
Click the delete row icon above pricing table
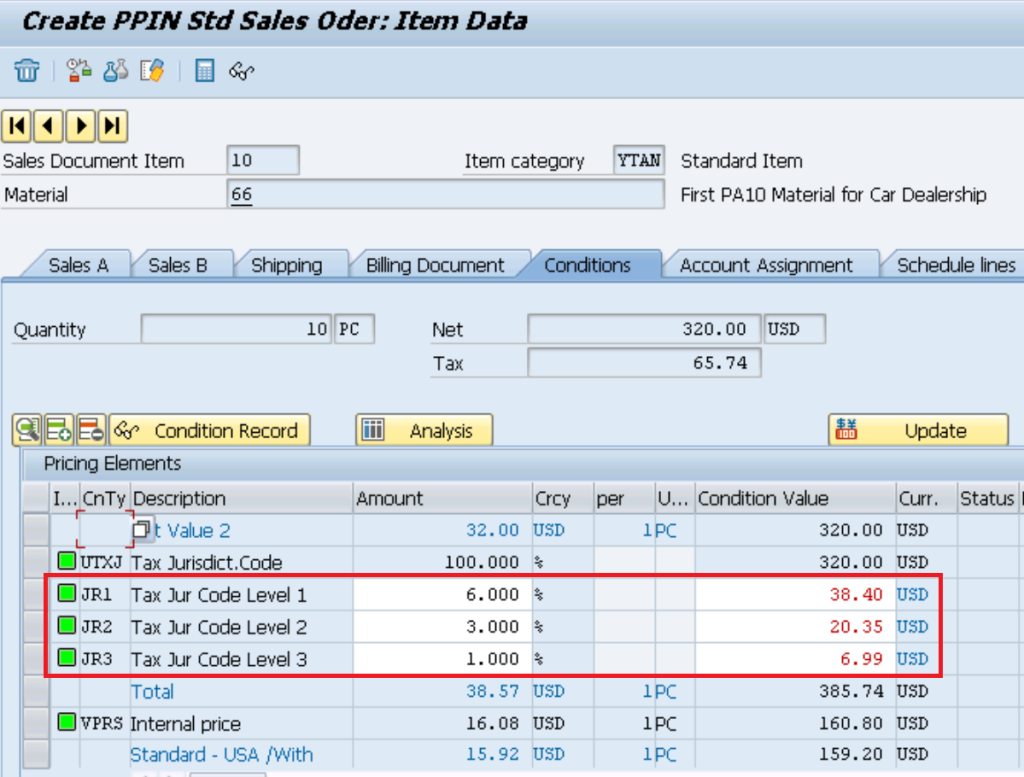click(x=91, y=431)
